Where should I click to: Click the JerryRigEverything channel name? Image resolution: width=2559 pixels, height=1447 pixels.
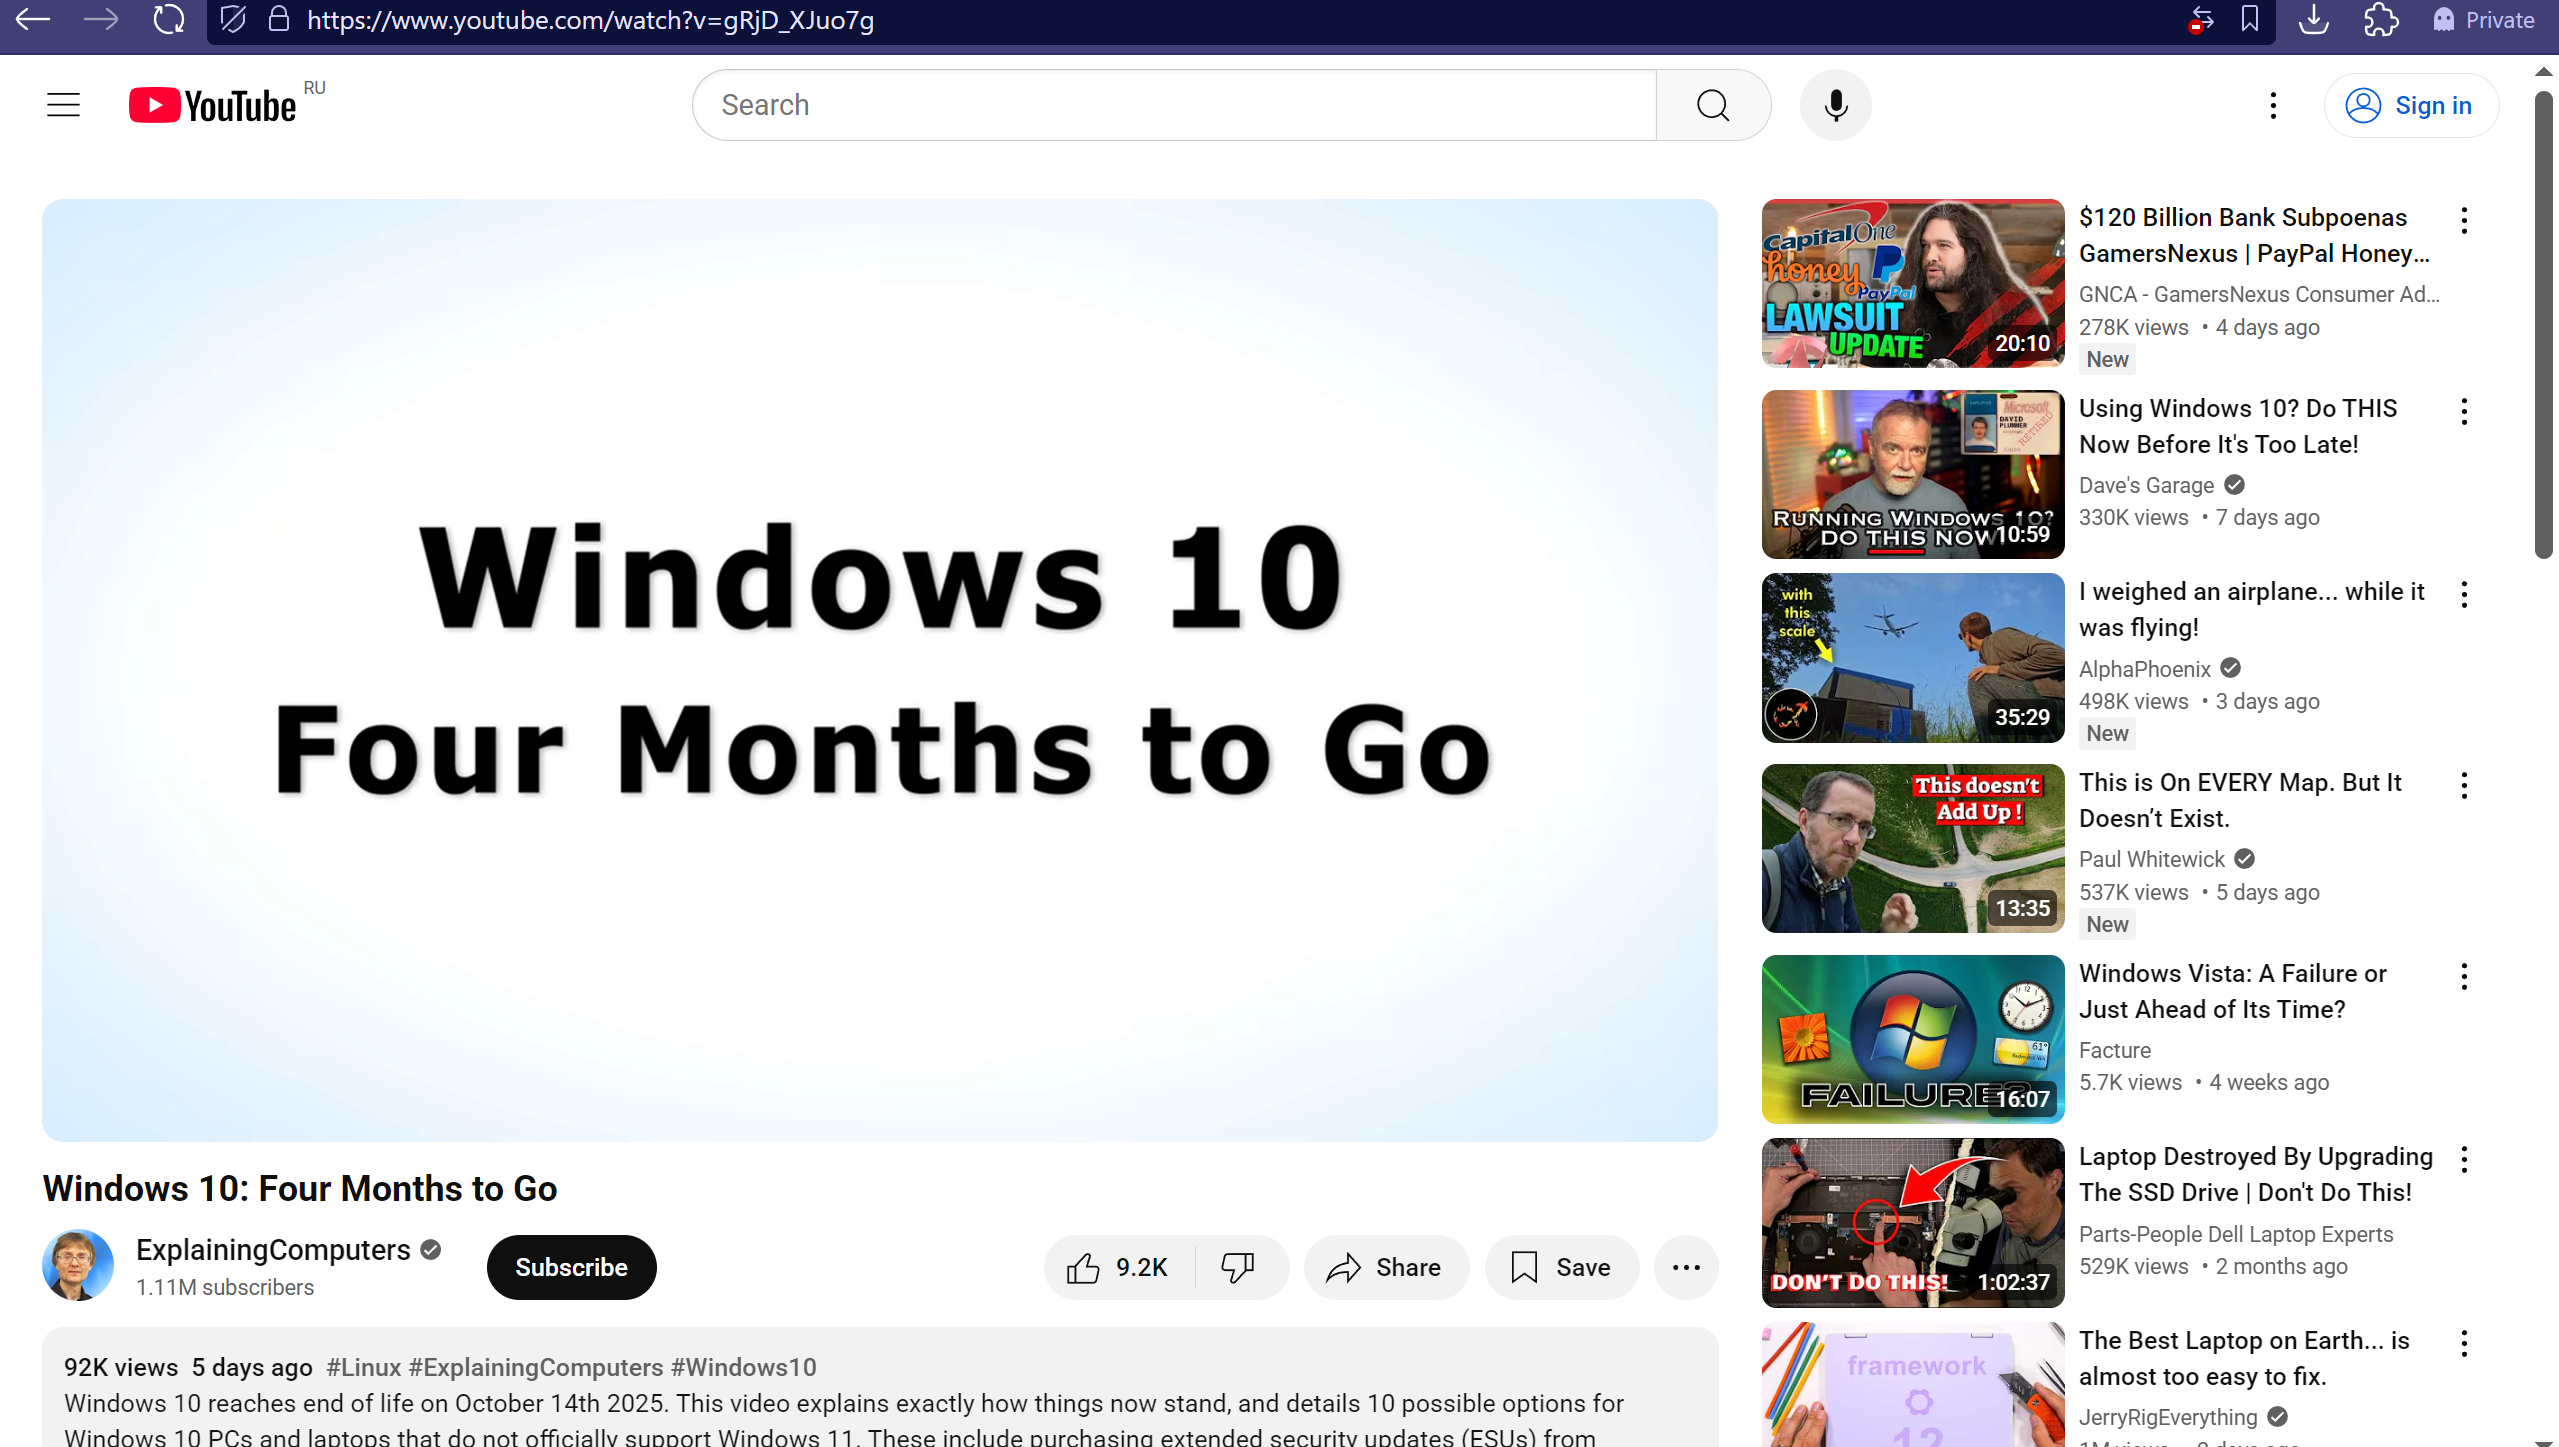pos(2168,1417)
